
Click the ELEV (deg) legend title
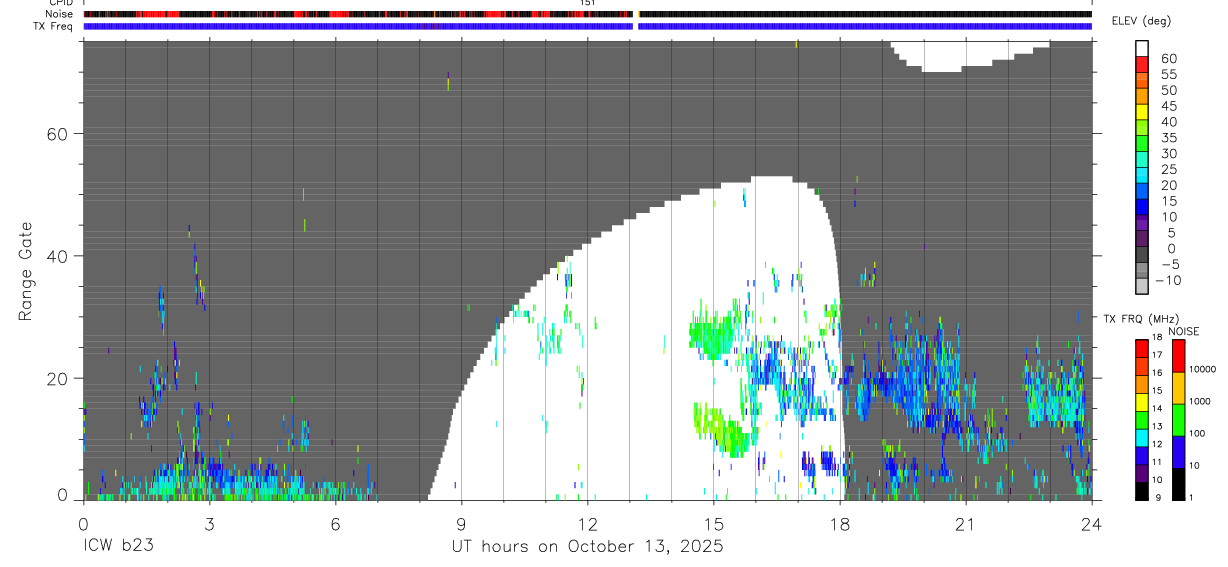[1141, 21]
